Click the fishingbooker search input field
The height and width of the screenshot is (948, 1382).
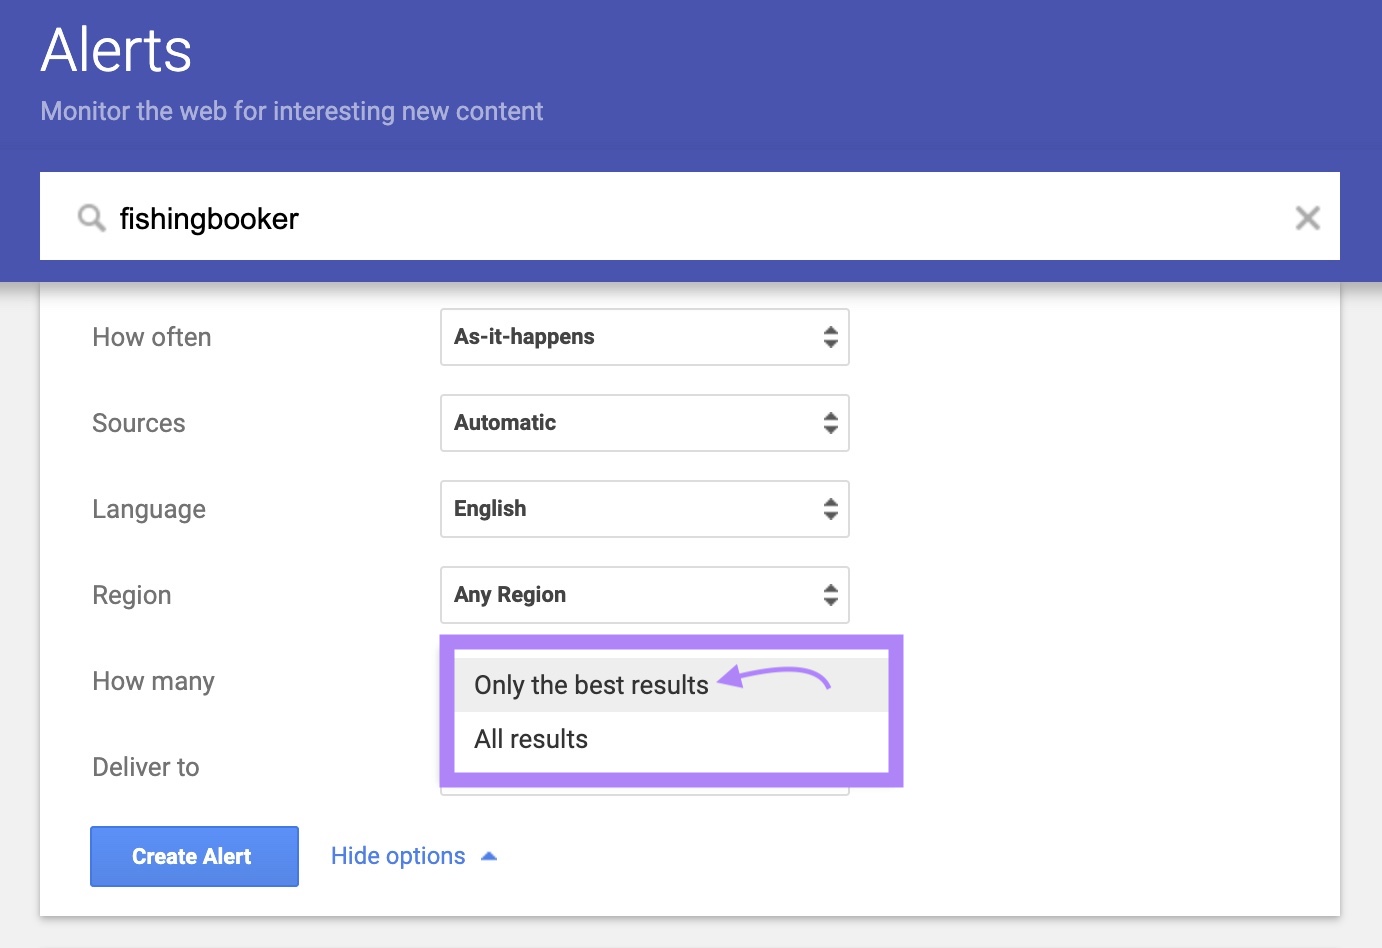(x=600, y=217)
